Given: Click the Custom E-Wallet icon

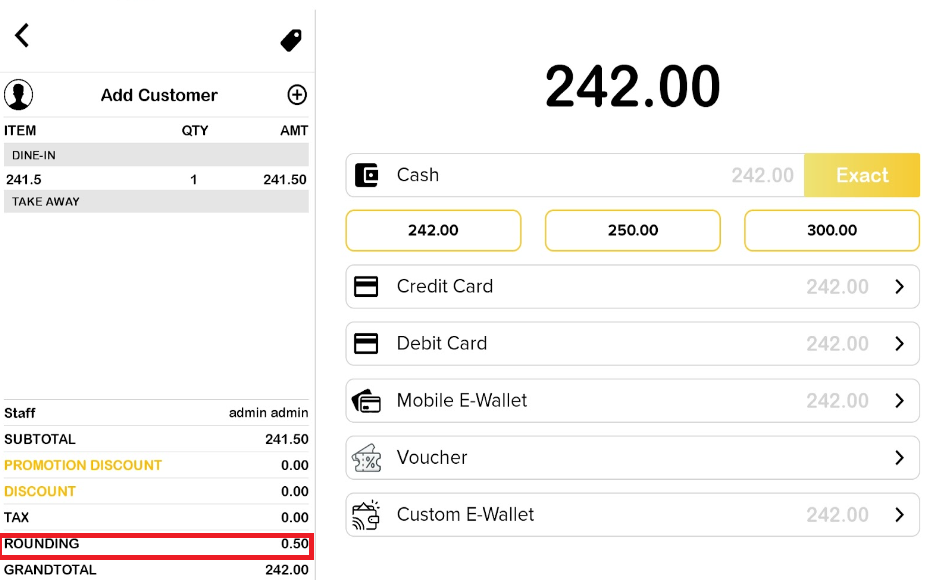Looking at the screenshot, I should point(367,515).
